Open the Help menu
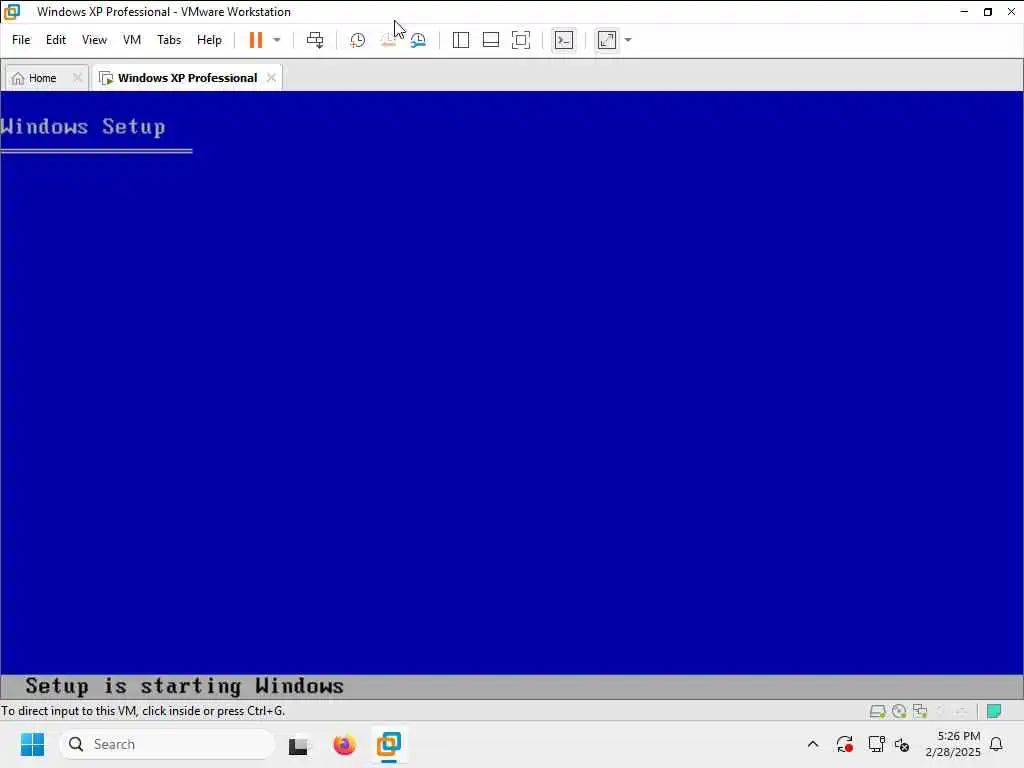 click(210, 40)
